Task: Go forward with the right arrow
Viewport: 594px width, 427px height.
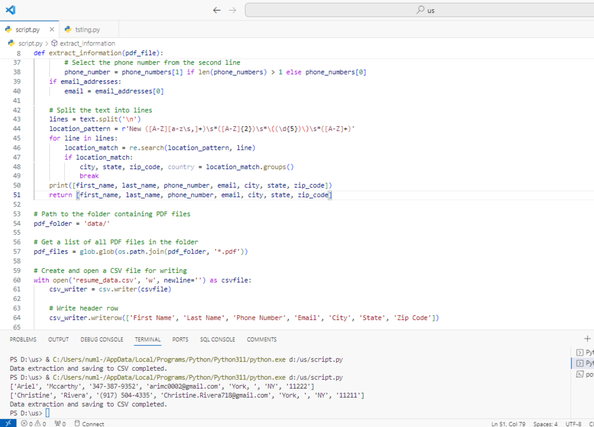Action: point(232,10)
